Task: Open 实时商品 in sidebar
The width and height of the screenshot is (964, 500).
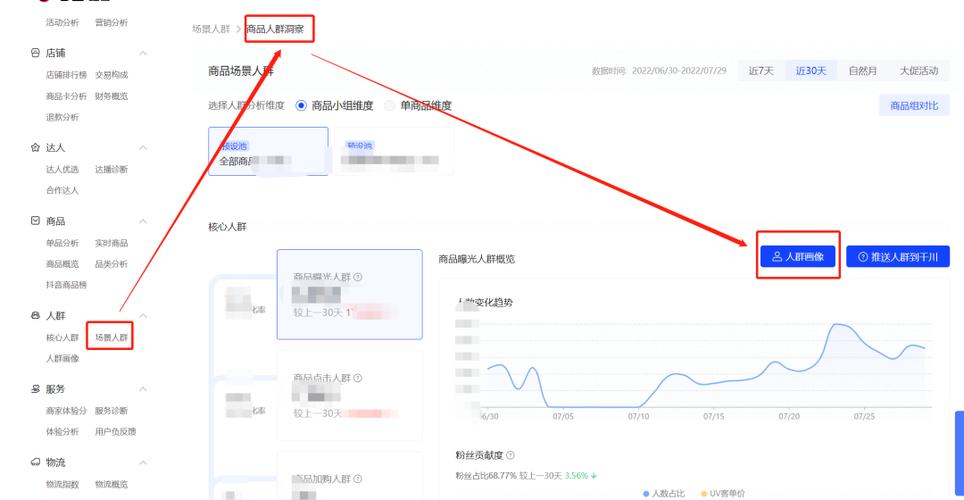Action: (111, 243)
